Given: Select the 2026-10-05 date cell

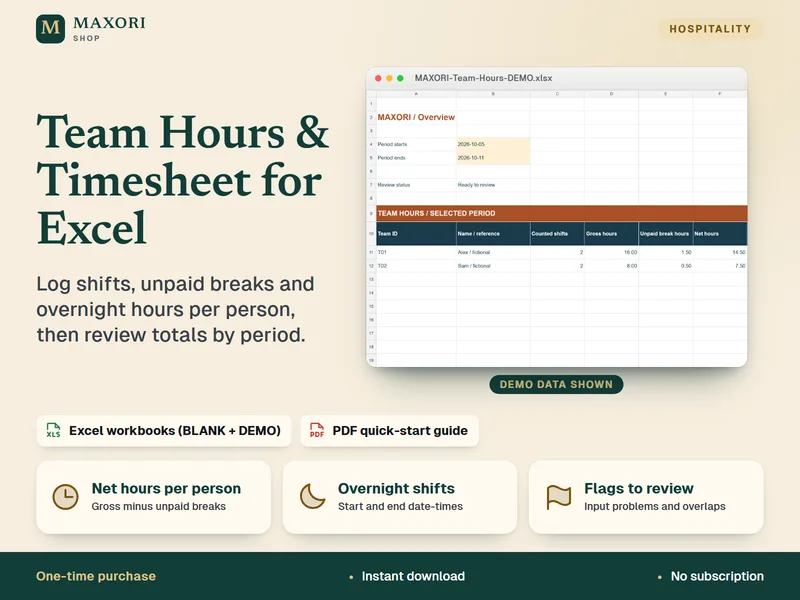Looking at the screenshot, I should [x=493, y=144].
